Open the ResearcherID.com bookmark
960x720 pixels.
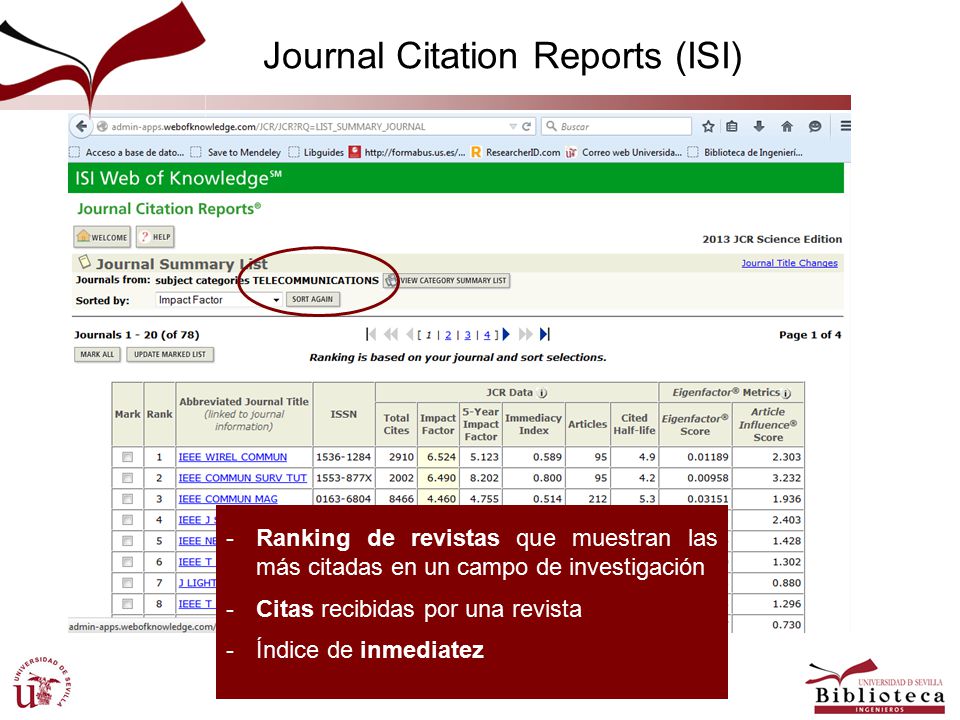(x=516, y=152)
